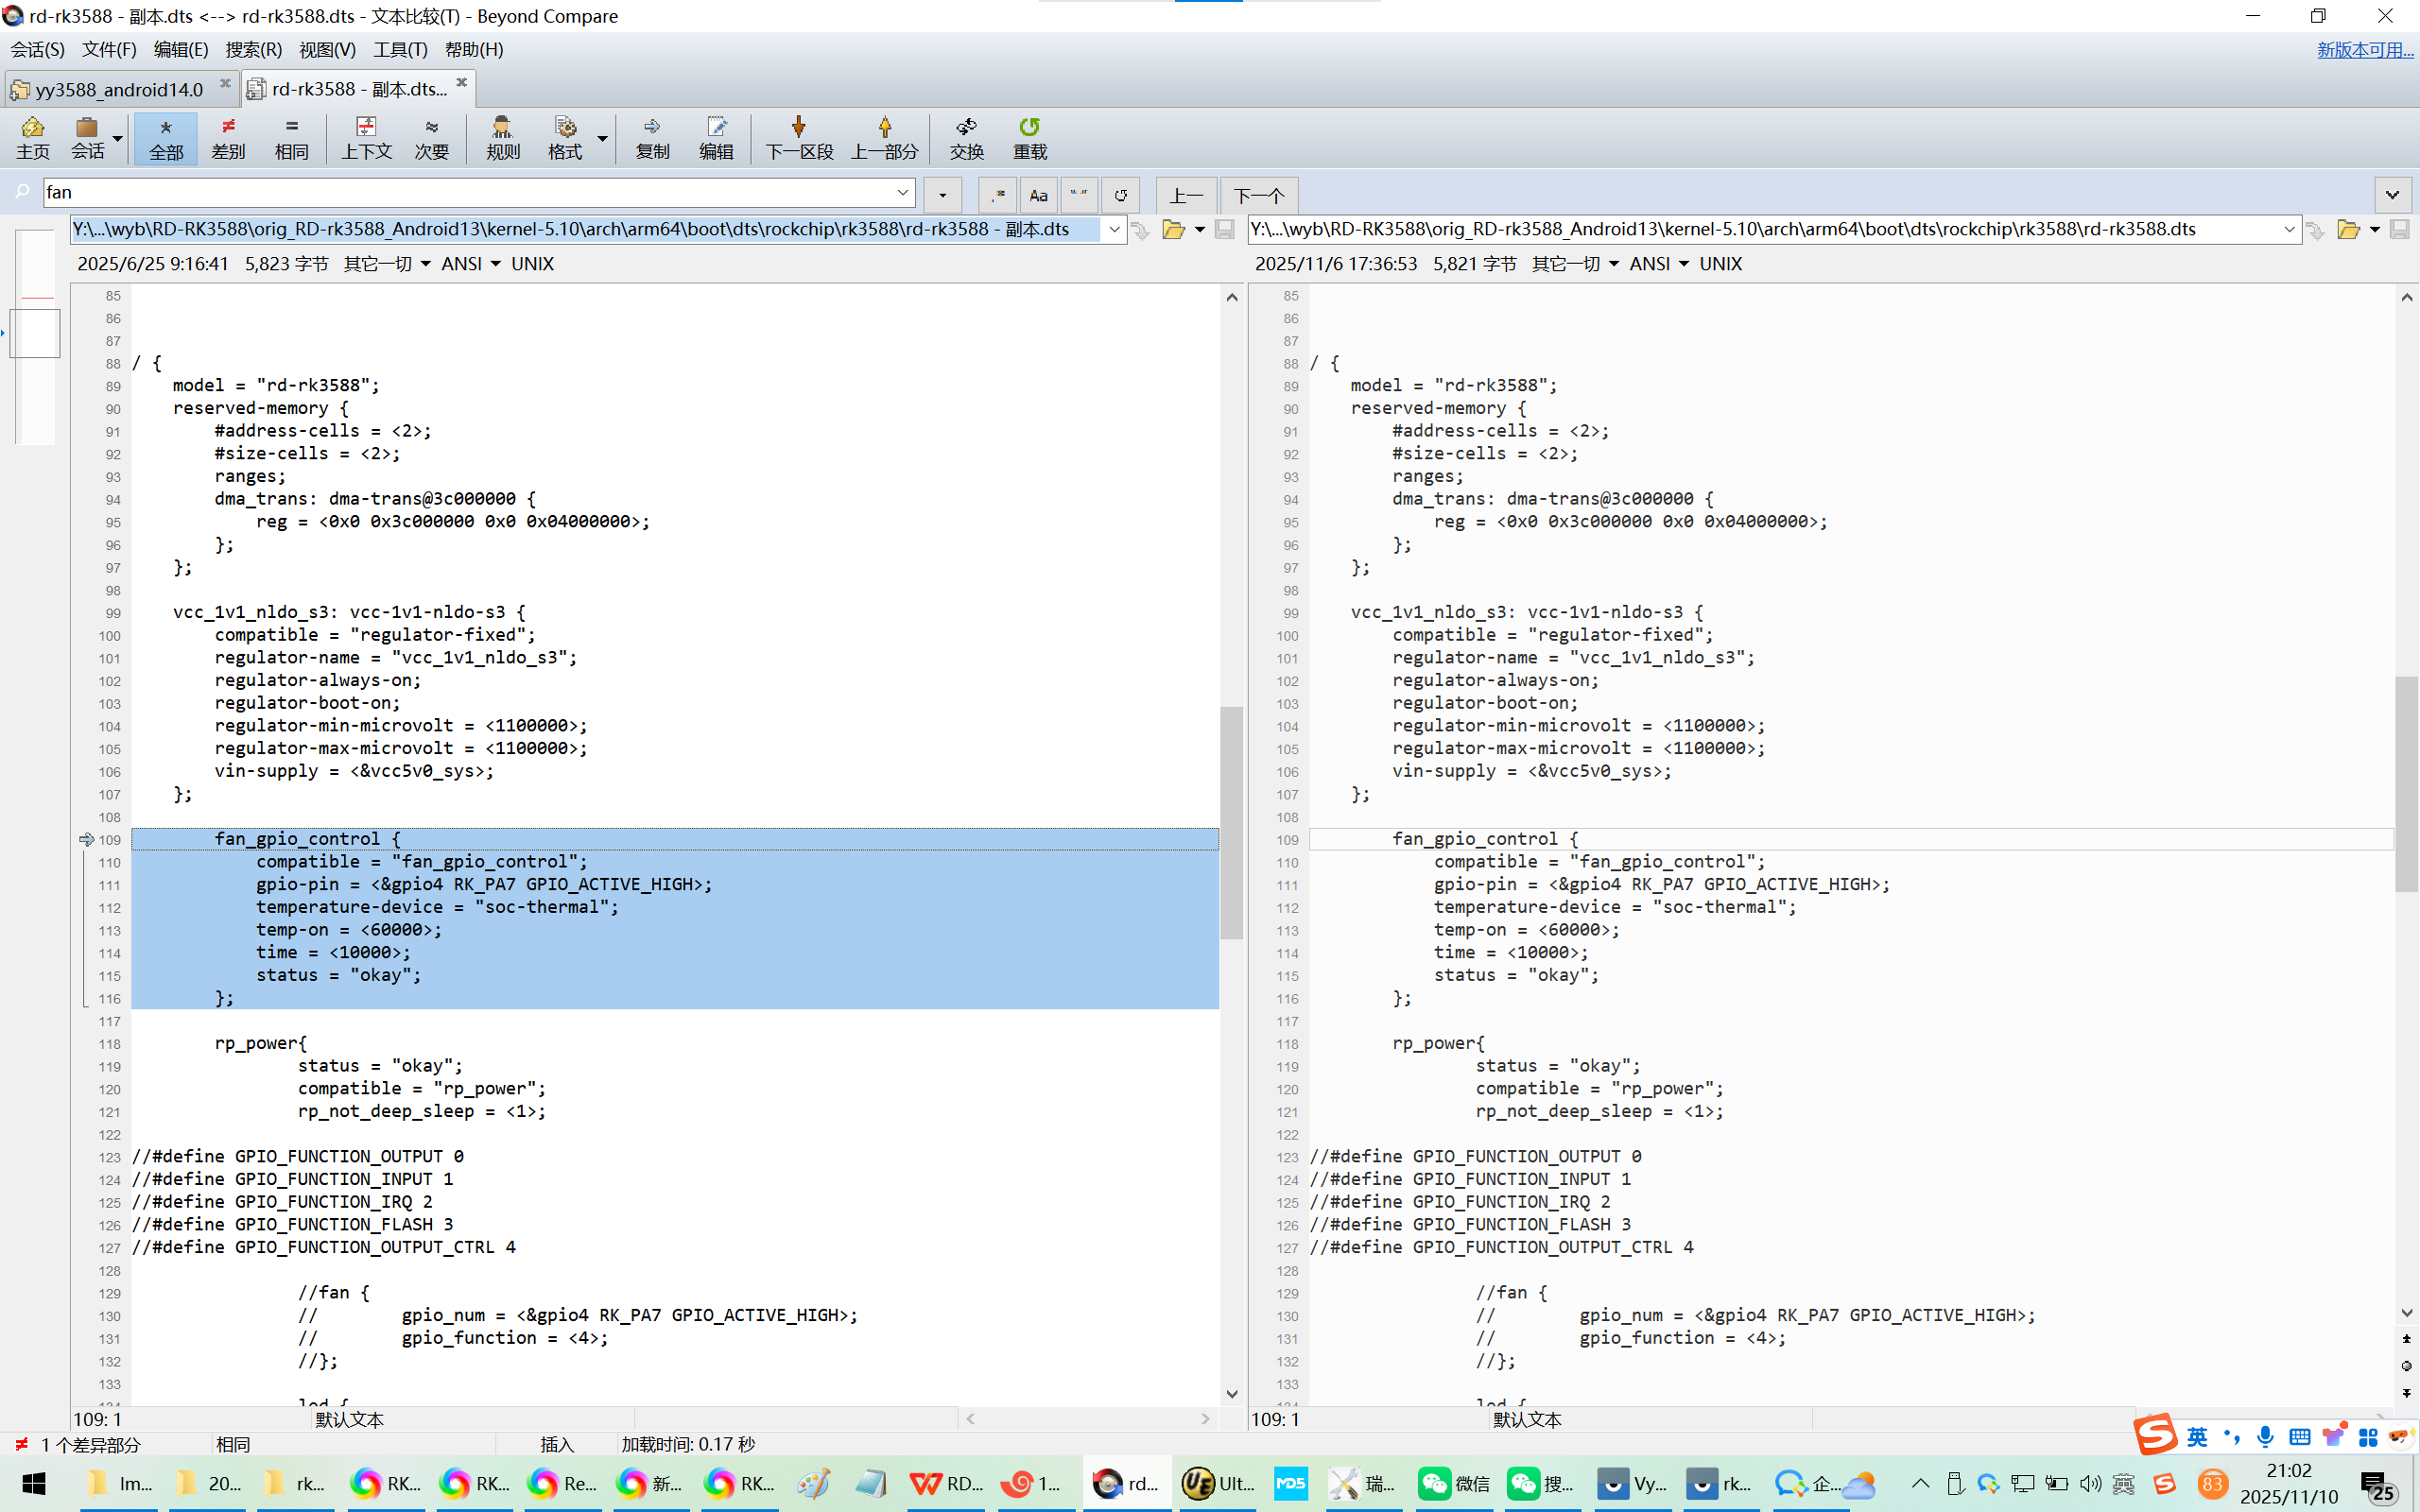Click the Copy (复制) toolbar icon
The width and height of the screenshot is (2420, 1512).
652,137
